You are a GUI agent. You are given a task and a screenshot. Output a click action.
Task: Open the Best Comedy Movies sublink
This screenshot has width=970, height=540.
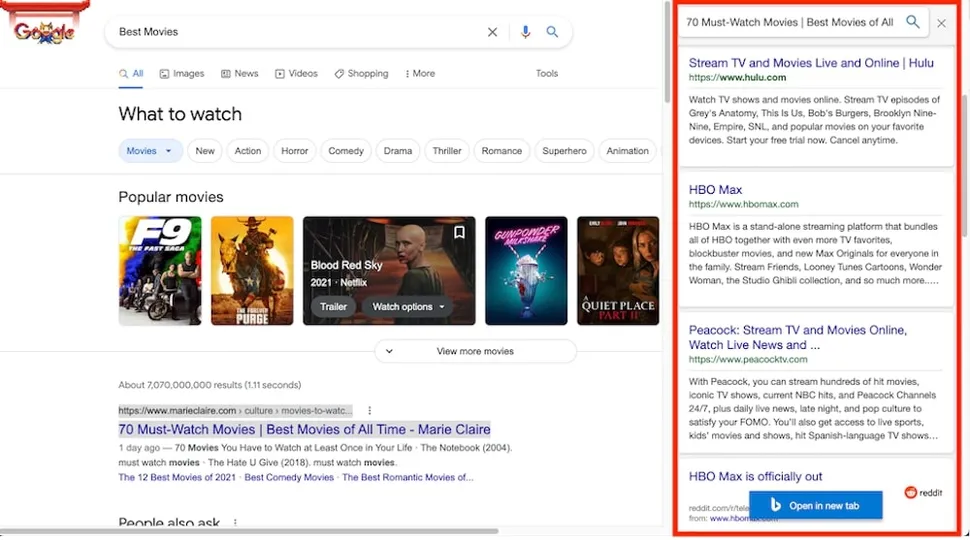pos(289,478)
